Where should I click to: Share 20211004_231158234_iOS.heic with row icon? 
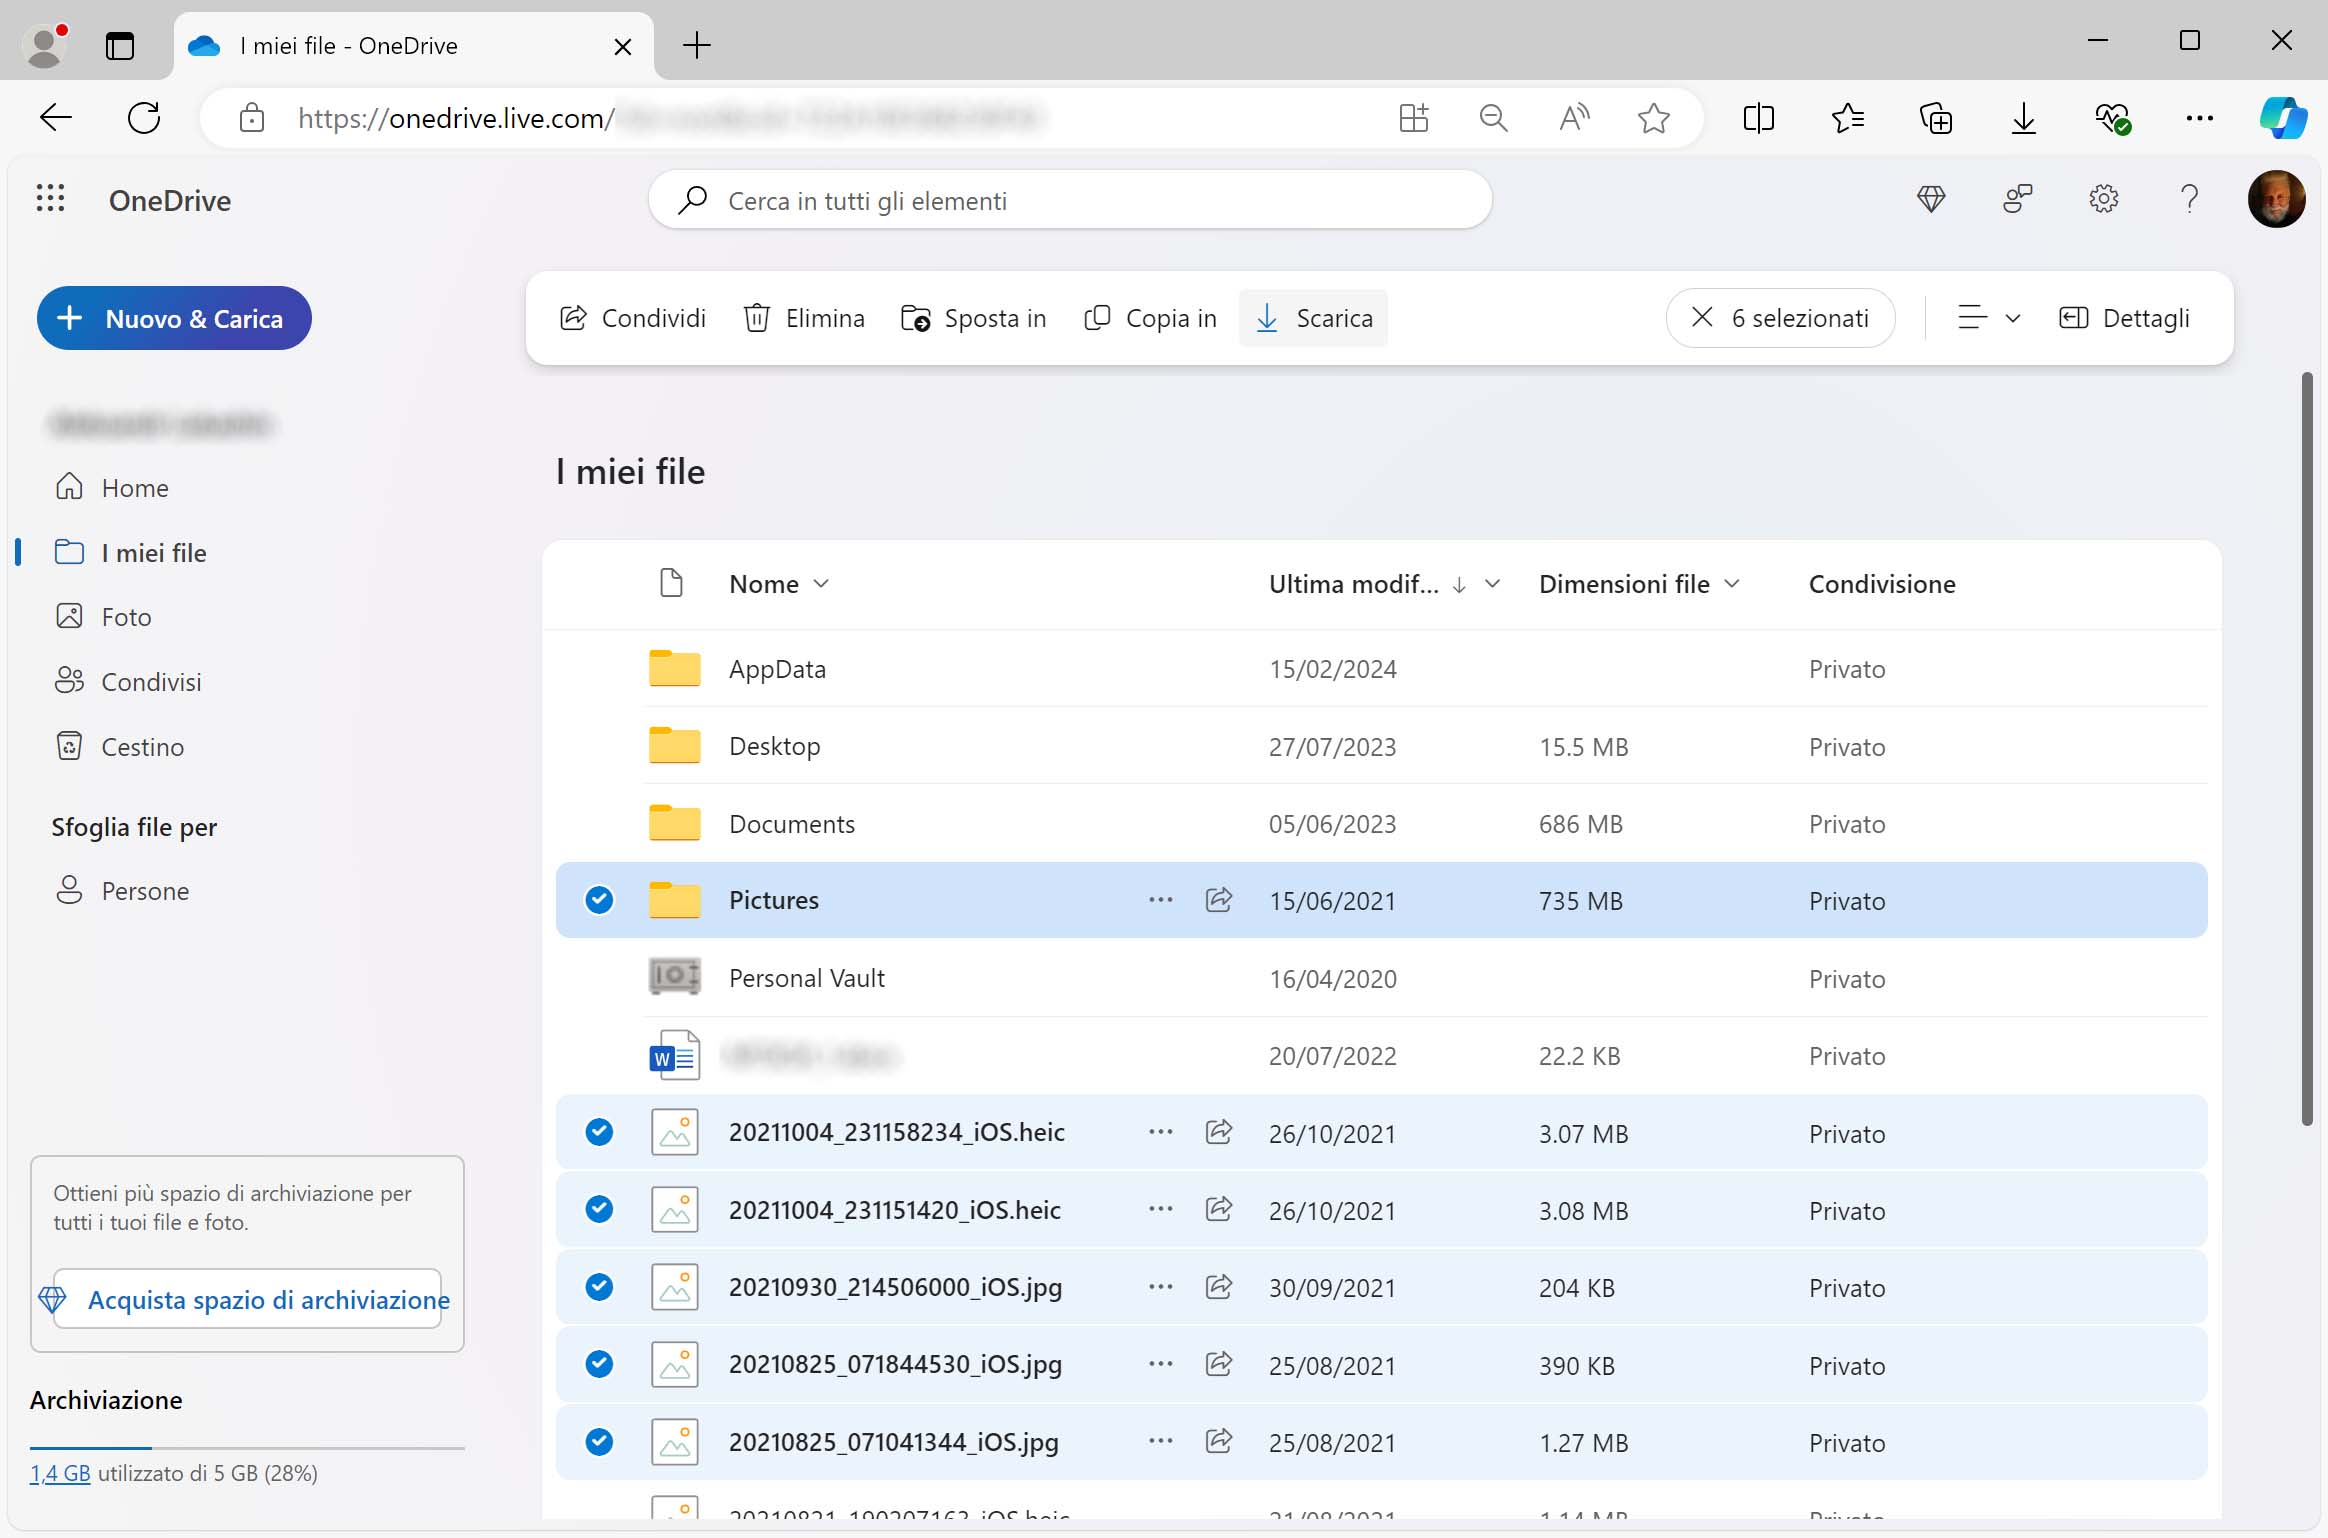pos(1219,1131)
